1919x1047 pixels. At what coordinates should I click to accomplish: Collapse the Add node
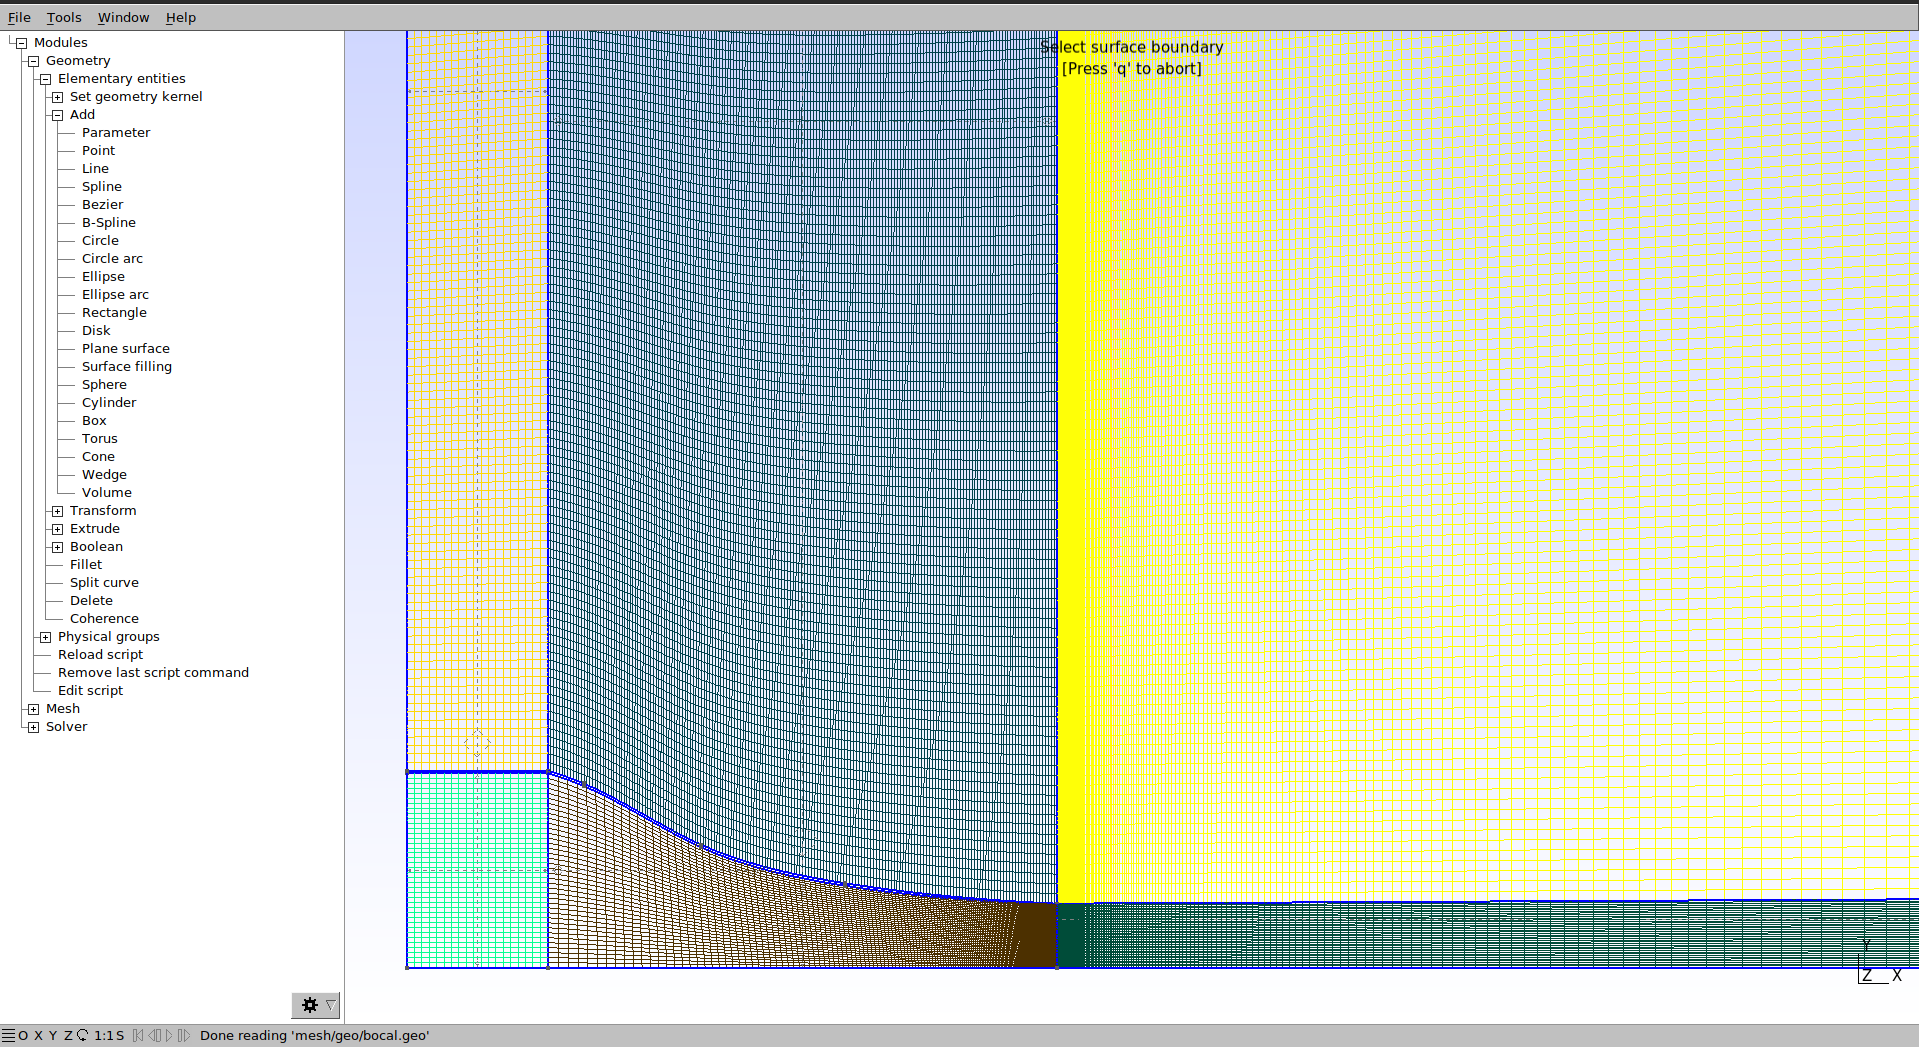click(57, 115)
